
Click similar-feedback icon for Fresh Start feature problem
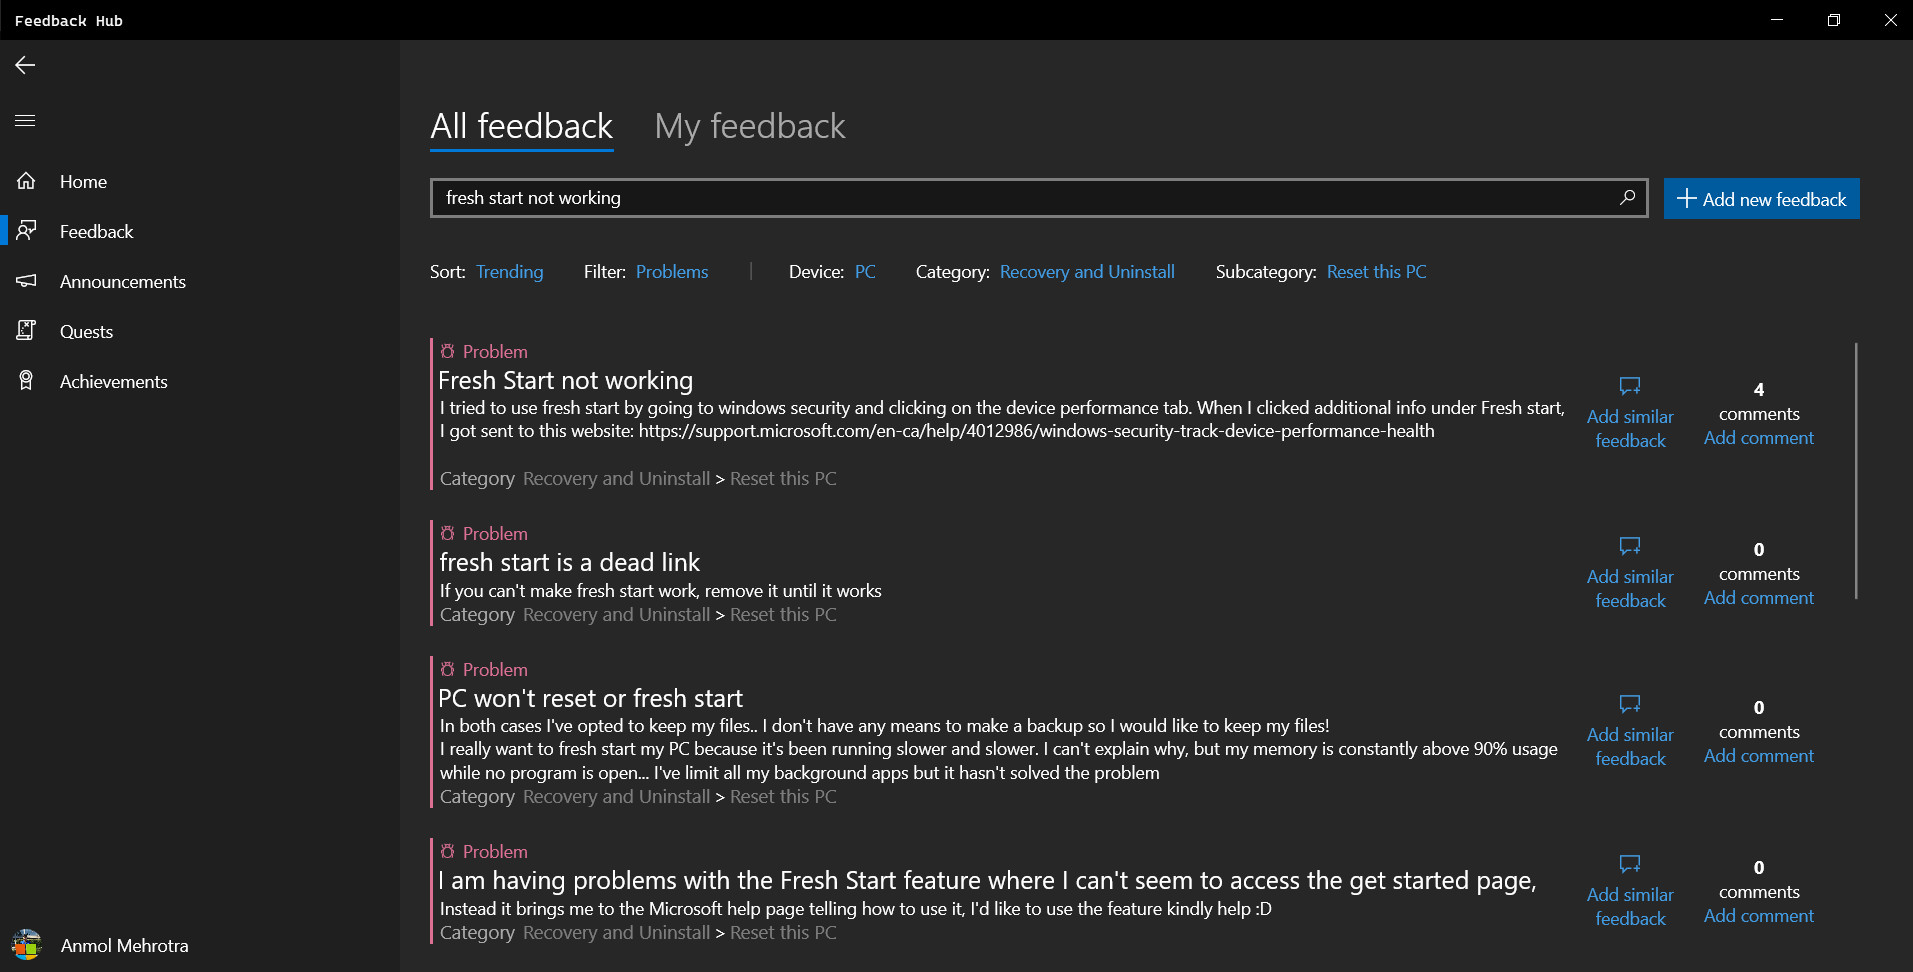(x=1630, y=864)
